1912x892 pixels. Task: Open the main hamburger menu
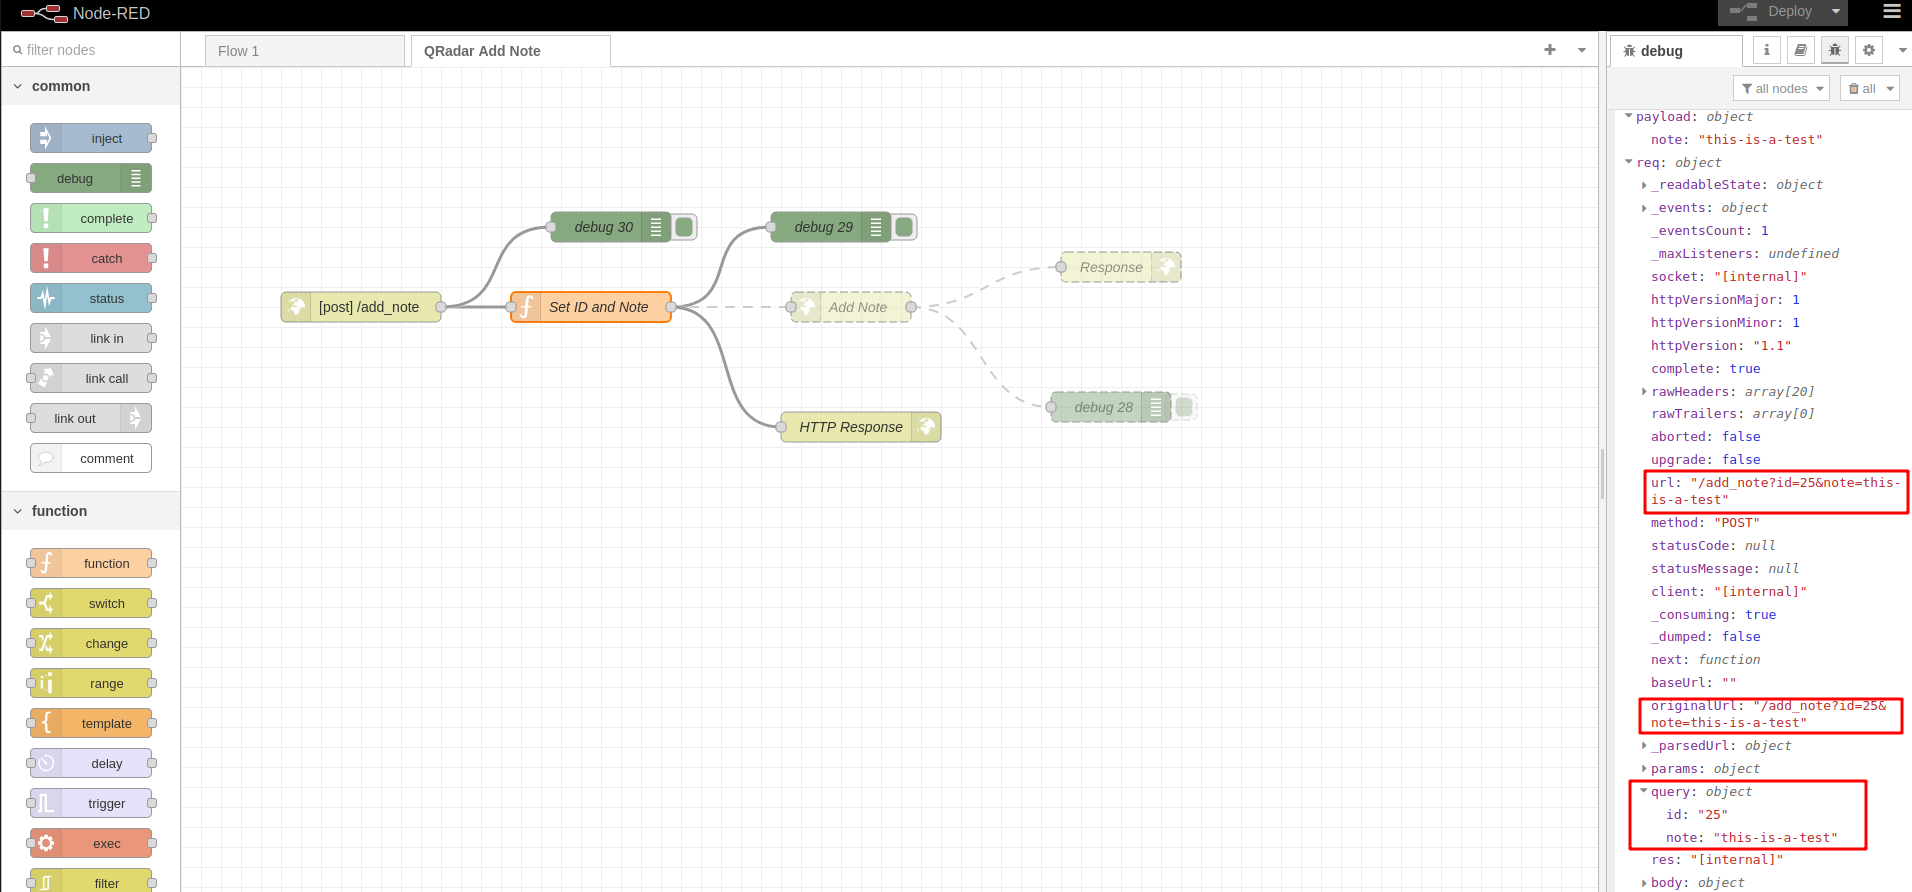[x=1891, y=12]
